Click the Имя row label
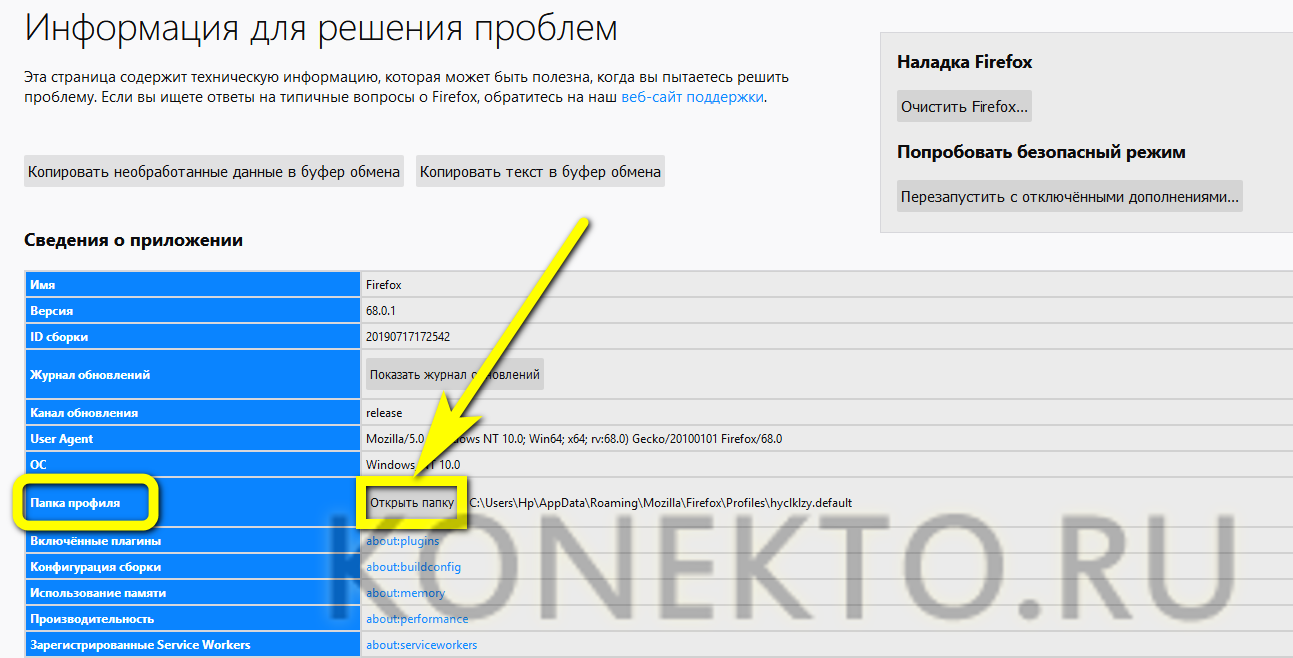The height and width of the screenshot is (658, 1293). click(42, 285)
